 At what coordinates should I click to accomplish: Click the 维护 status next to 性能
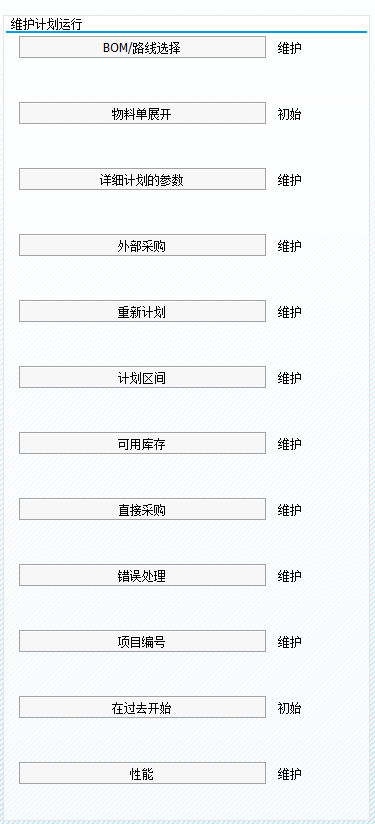pos(289,774)
